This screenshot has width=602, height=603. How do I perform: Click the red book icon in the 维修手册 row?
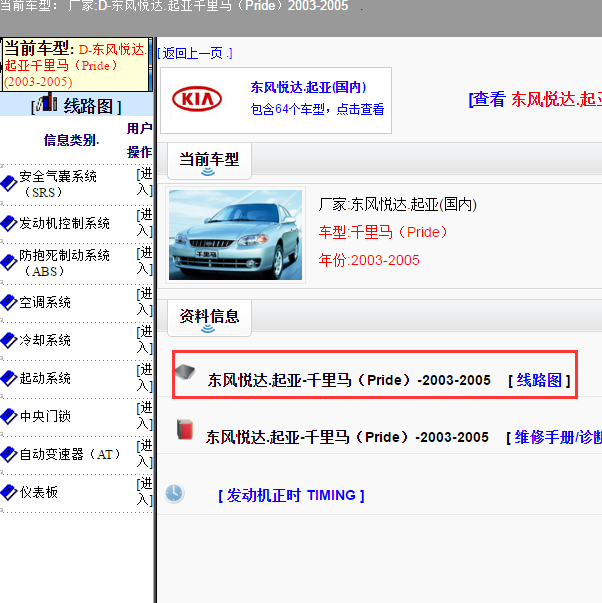(185, 430)
